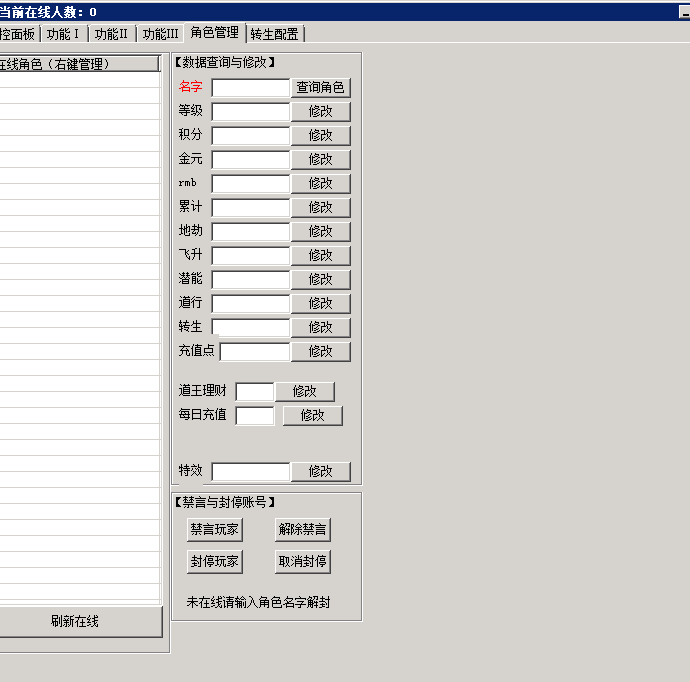Click 修改 button in the 金元 row

(320, 159)
